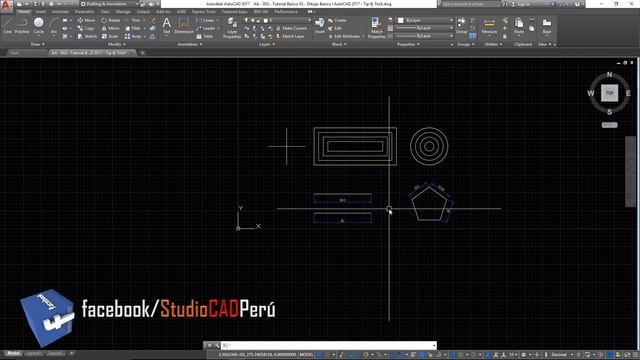Click the Erase icon in Modify panel

(x=153, y=20)
